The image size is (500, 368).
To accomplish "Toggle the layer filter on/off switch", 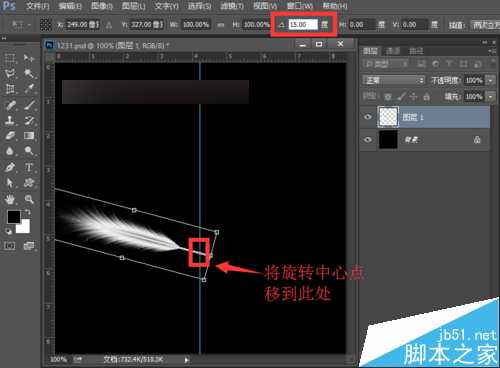I will tap(493, 63).
